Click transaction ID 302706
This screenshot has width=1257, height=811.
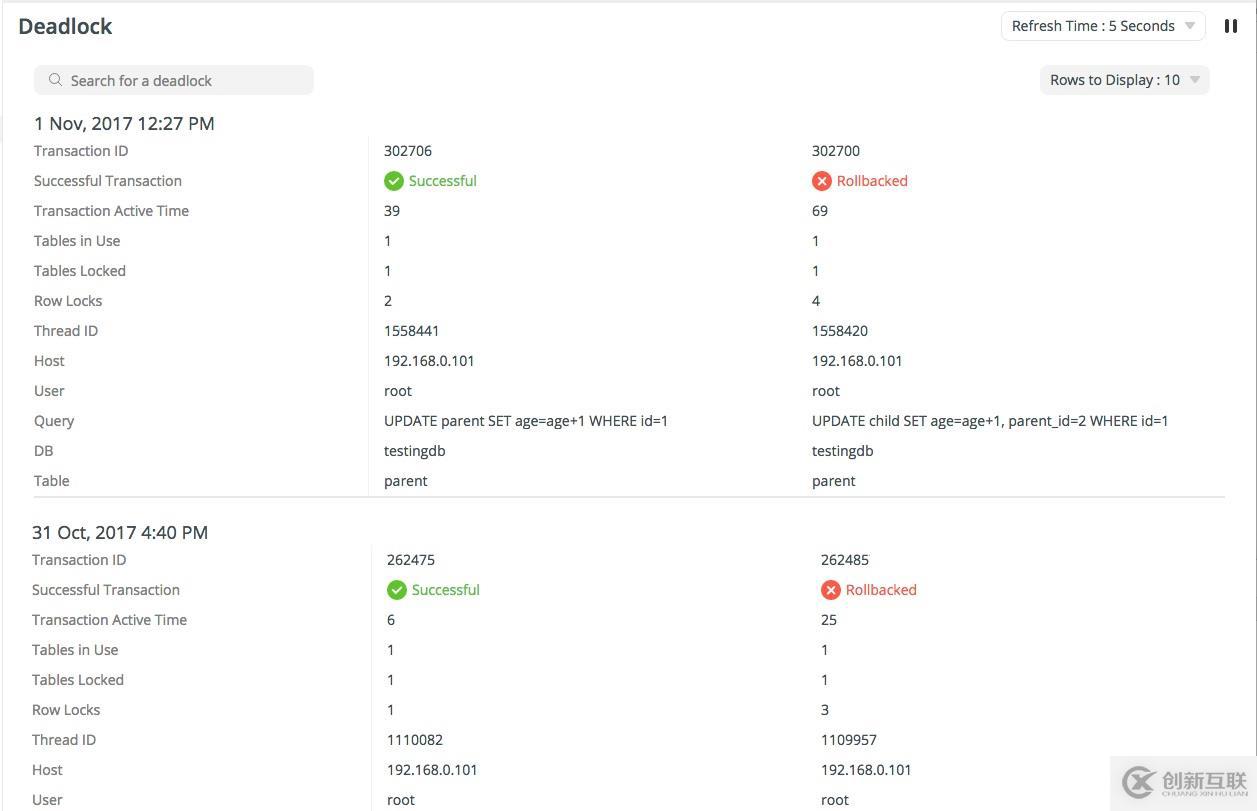tap(408, 151)
